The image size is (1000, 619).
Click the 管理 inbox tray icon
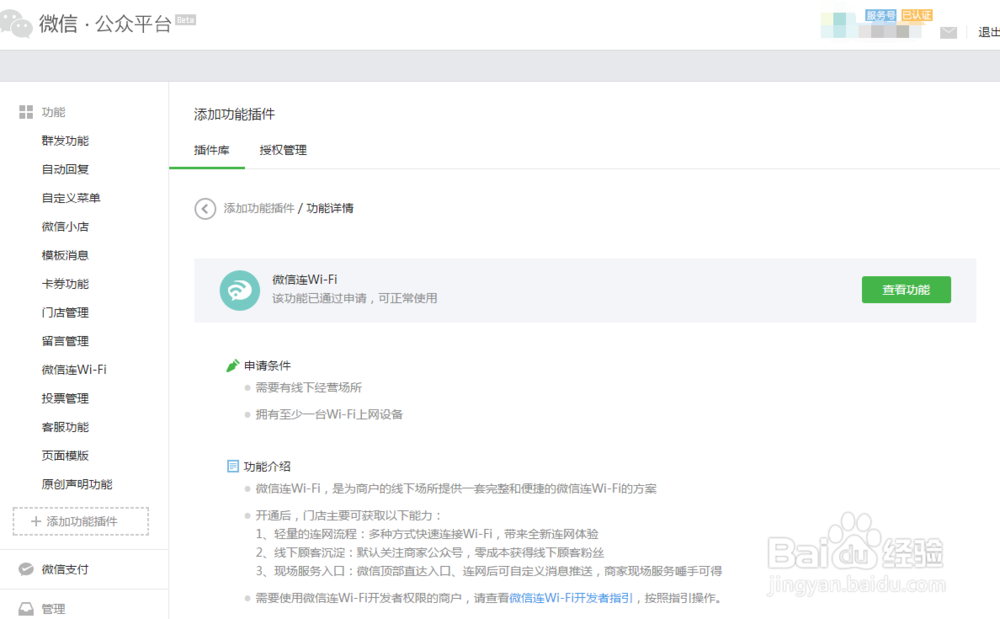click(26, 609)
